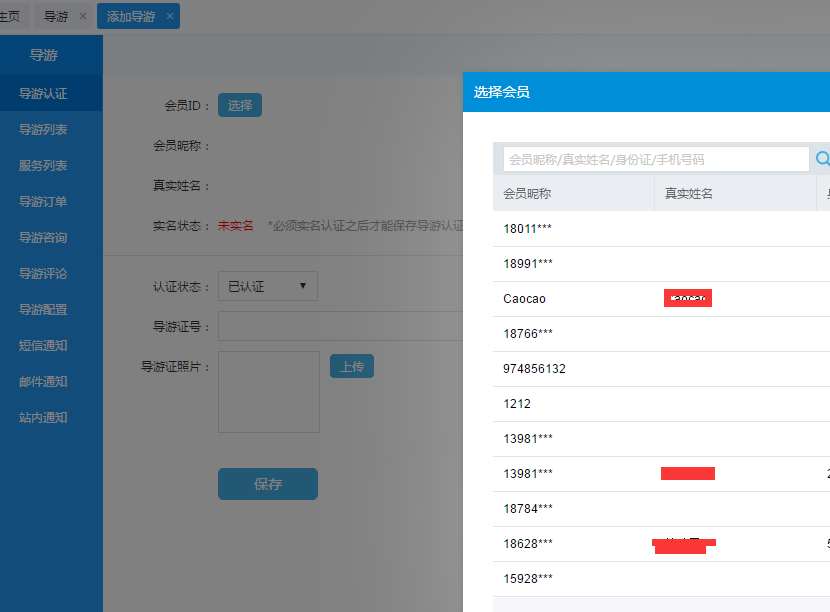The height and width of the screenshot is (612, 830).
Task: Click the 导游证号 input field
Action: pos(340,326)
